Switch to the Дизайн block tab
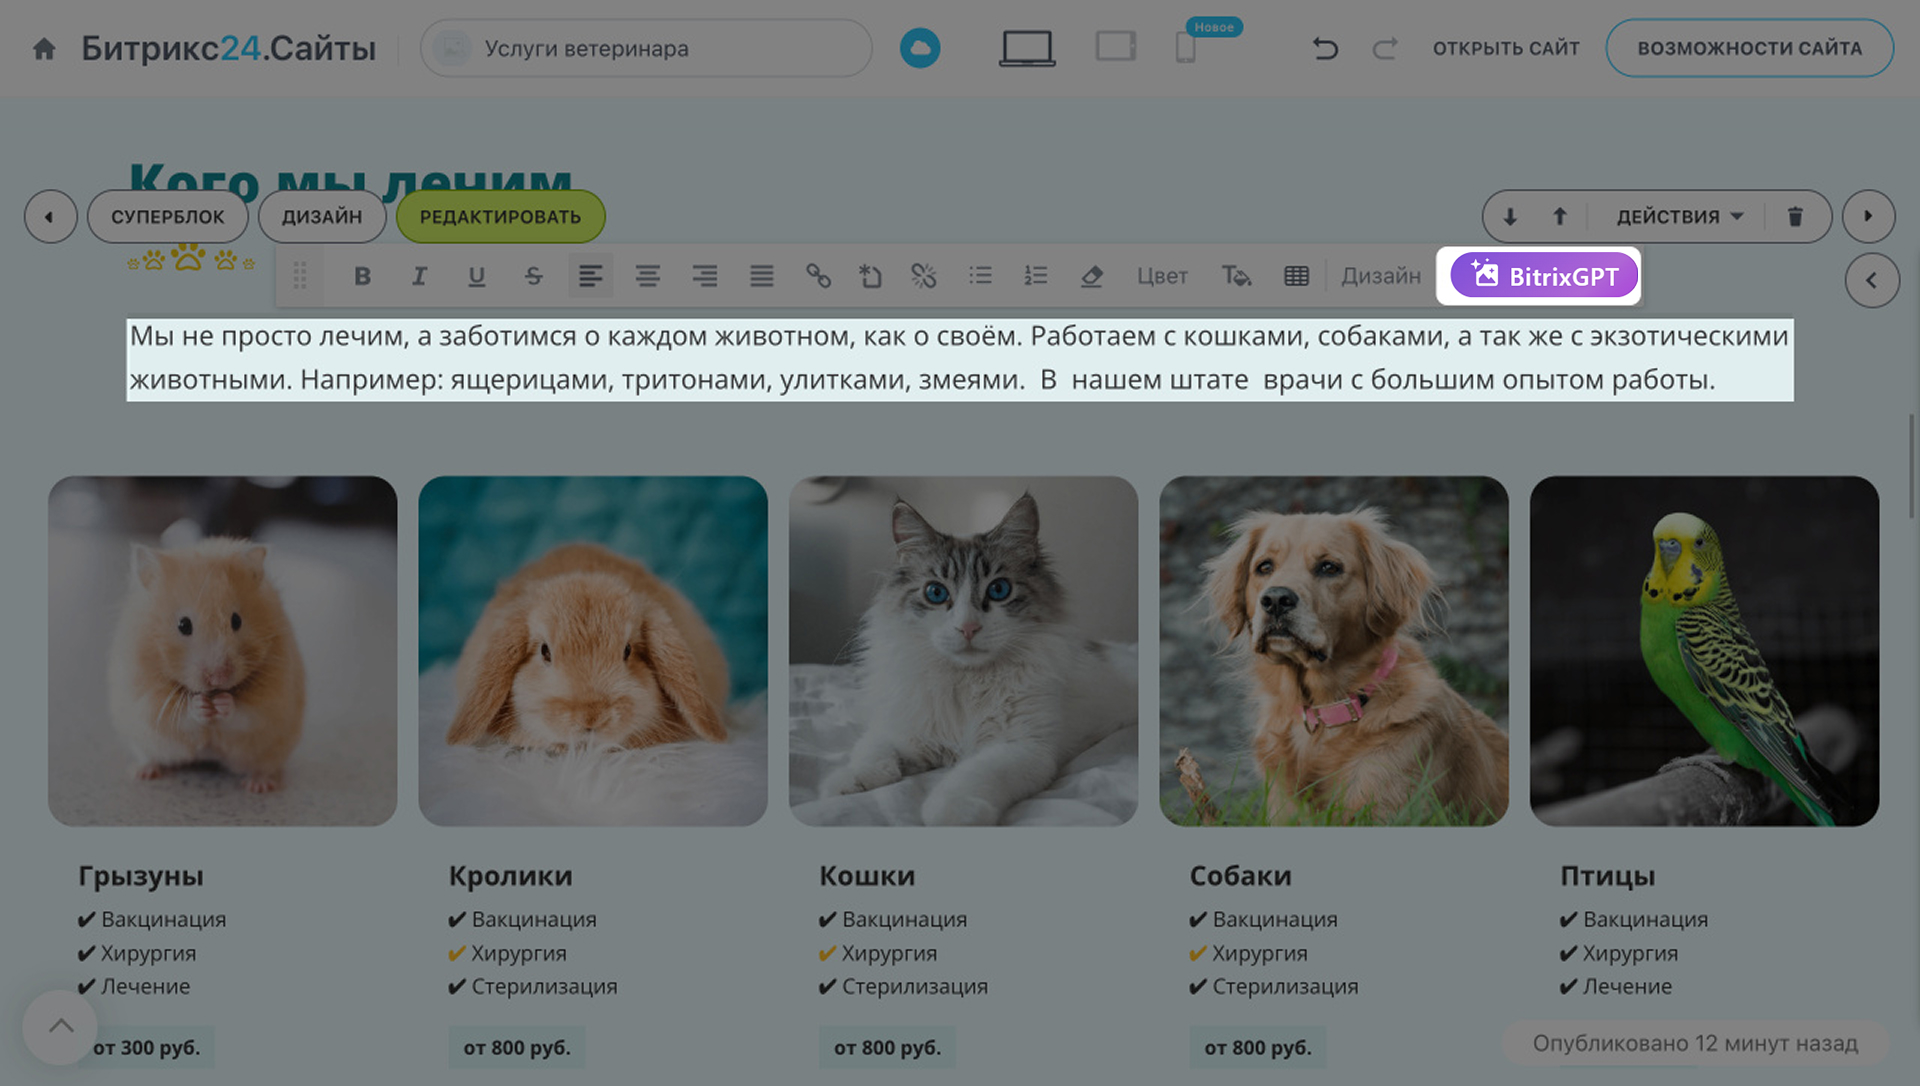Screen dimensions: 1920x1086 pyautogui.click(x=321, y=217)
